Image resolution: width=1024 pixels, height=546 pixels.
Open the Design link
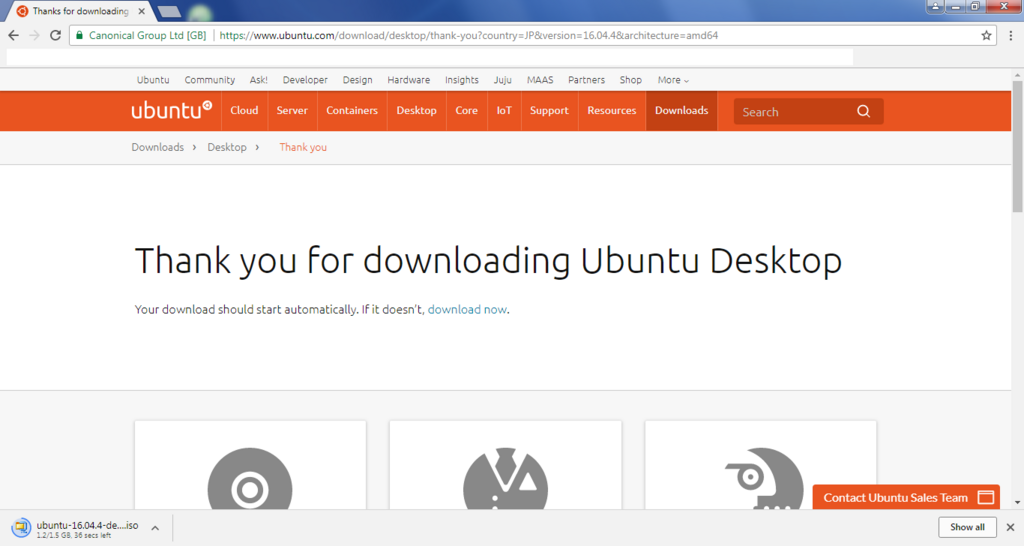[x=357, y=80]
